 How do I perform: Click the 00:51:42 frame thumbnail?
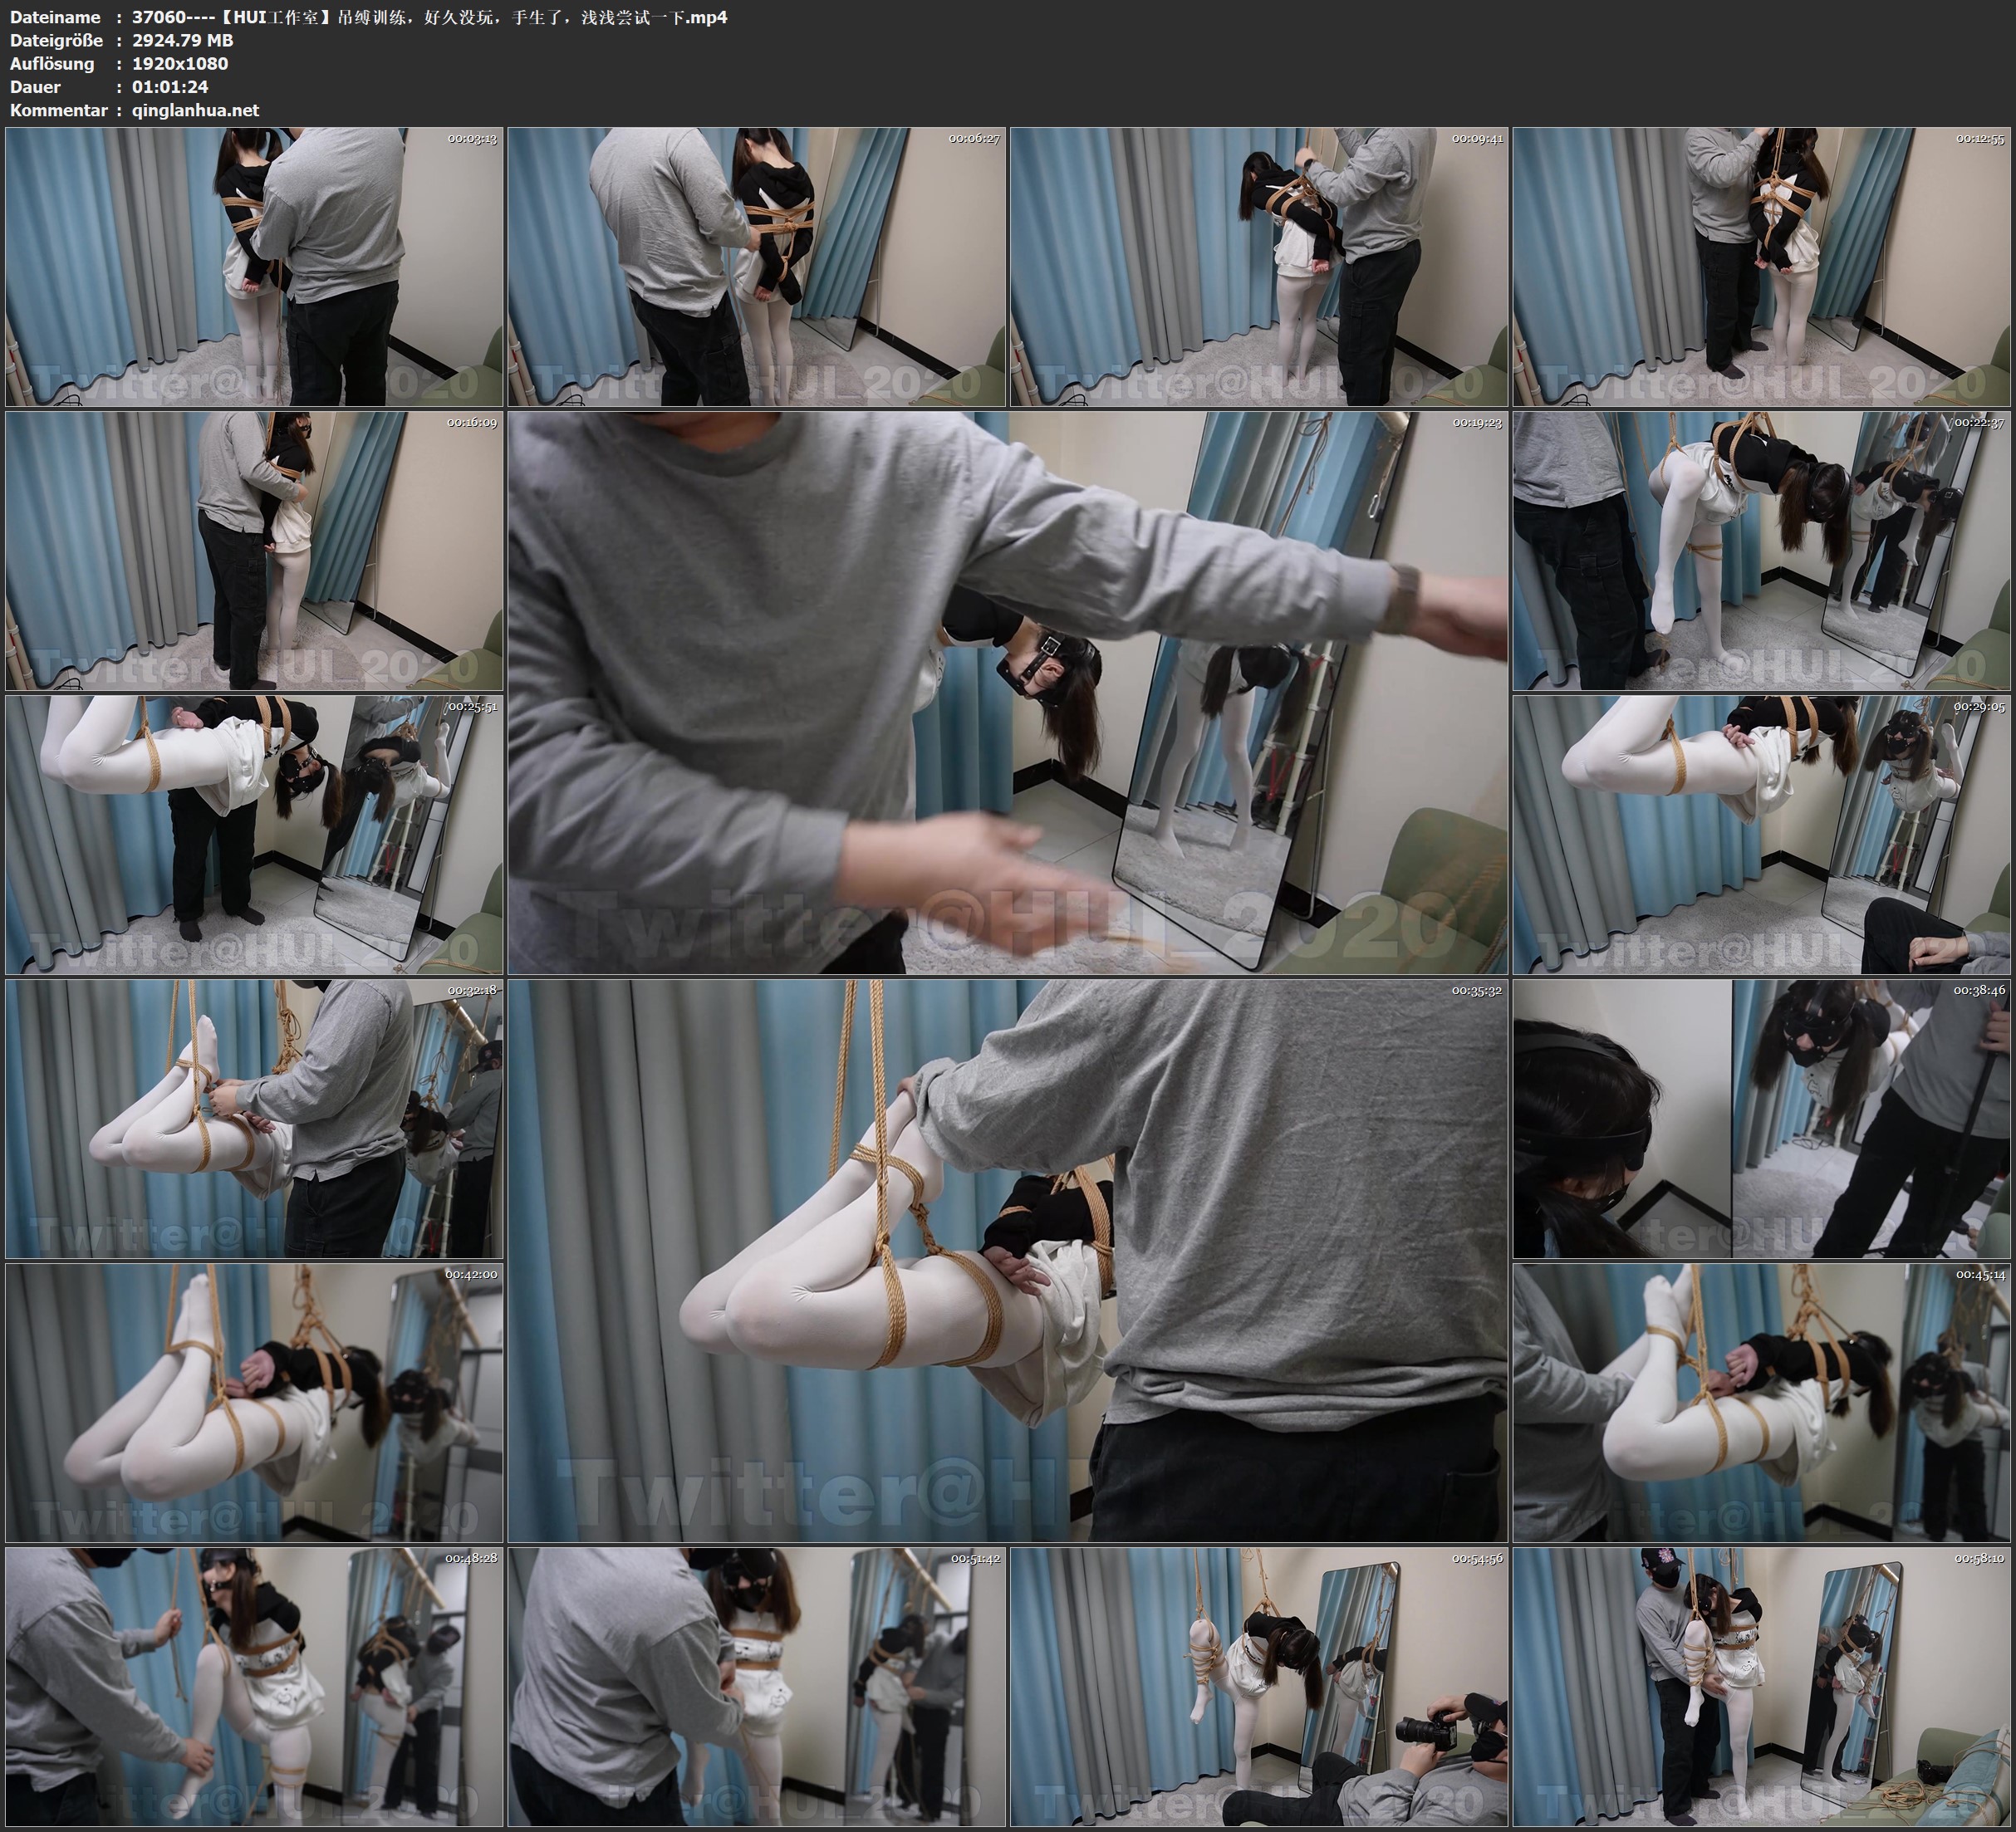click(x=756, y=1687)
